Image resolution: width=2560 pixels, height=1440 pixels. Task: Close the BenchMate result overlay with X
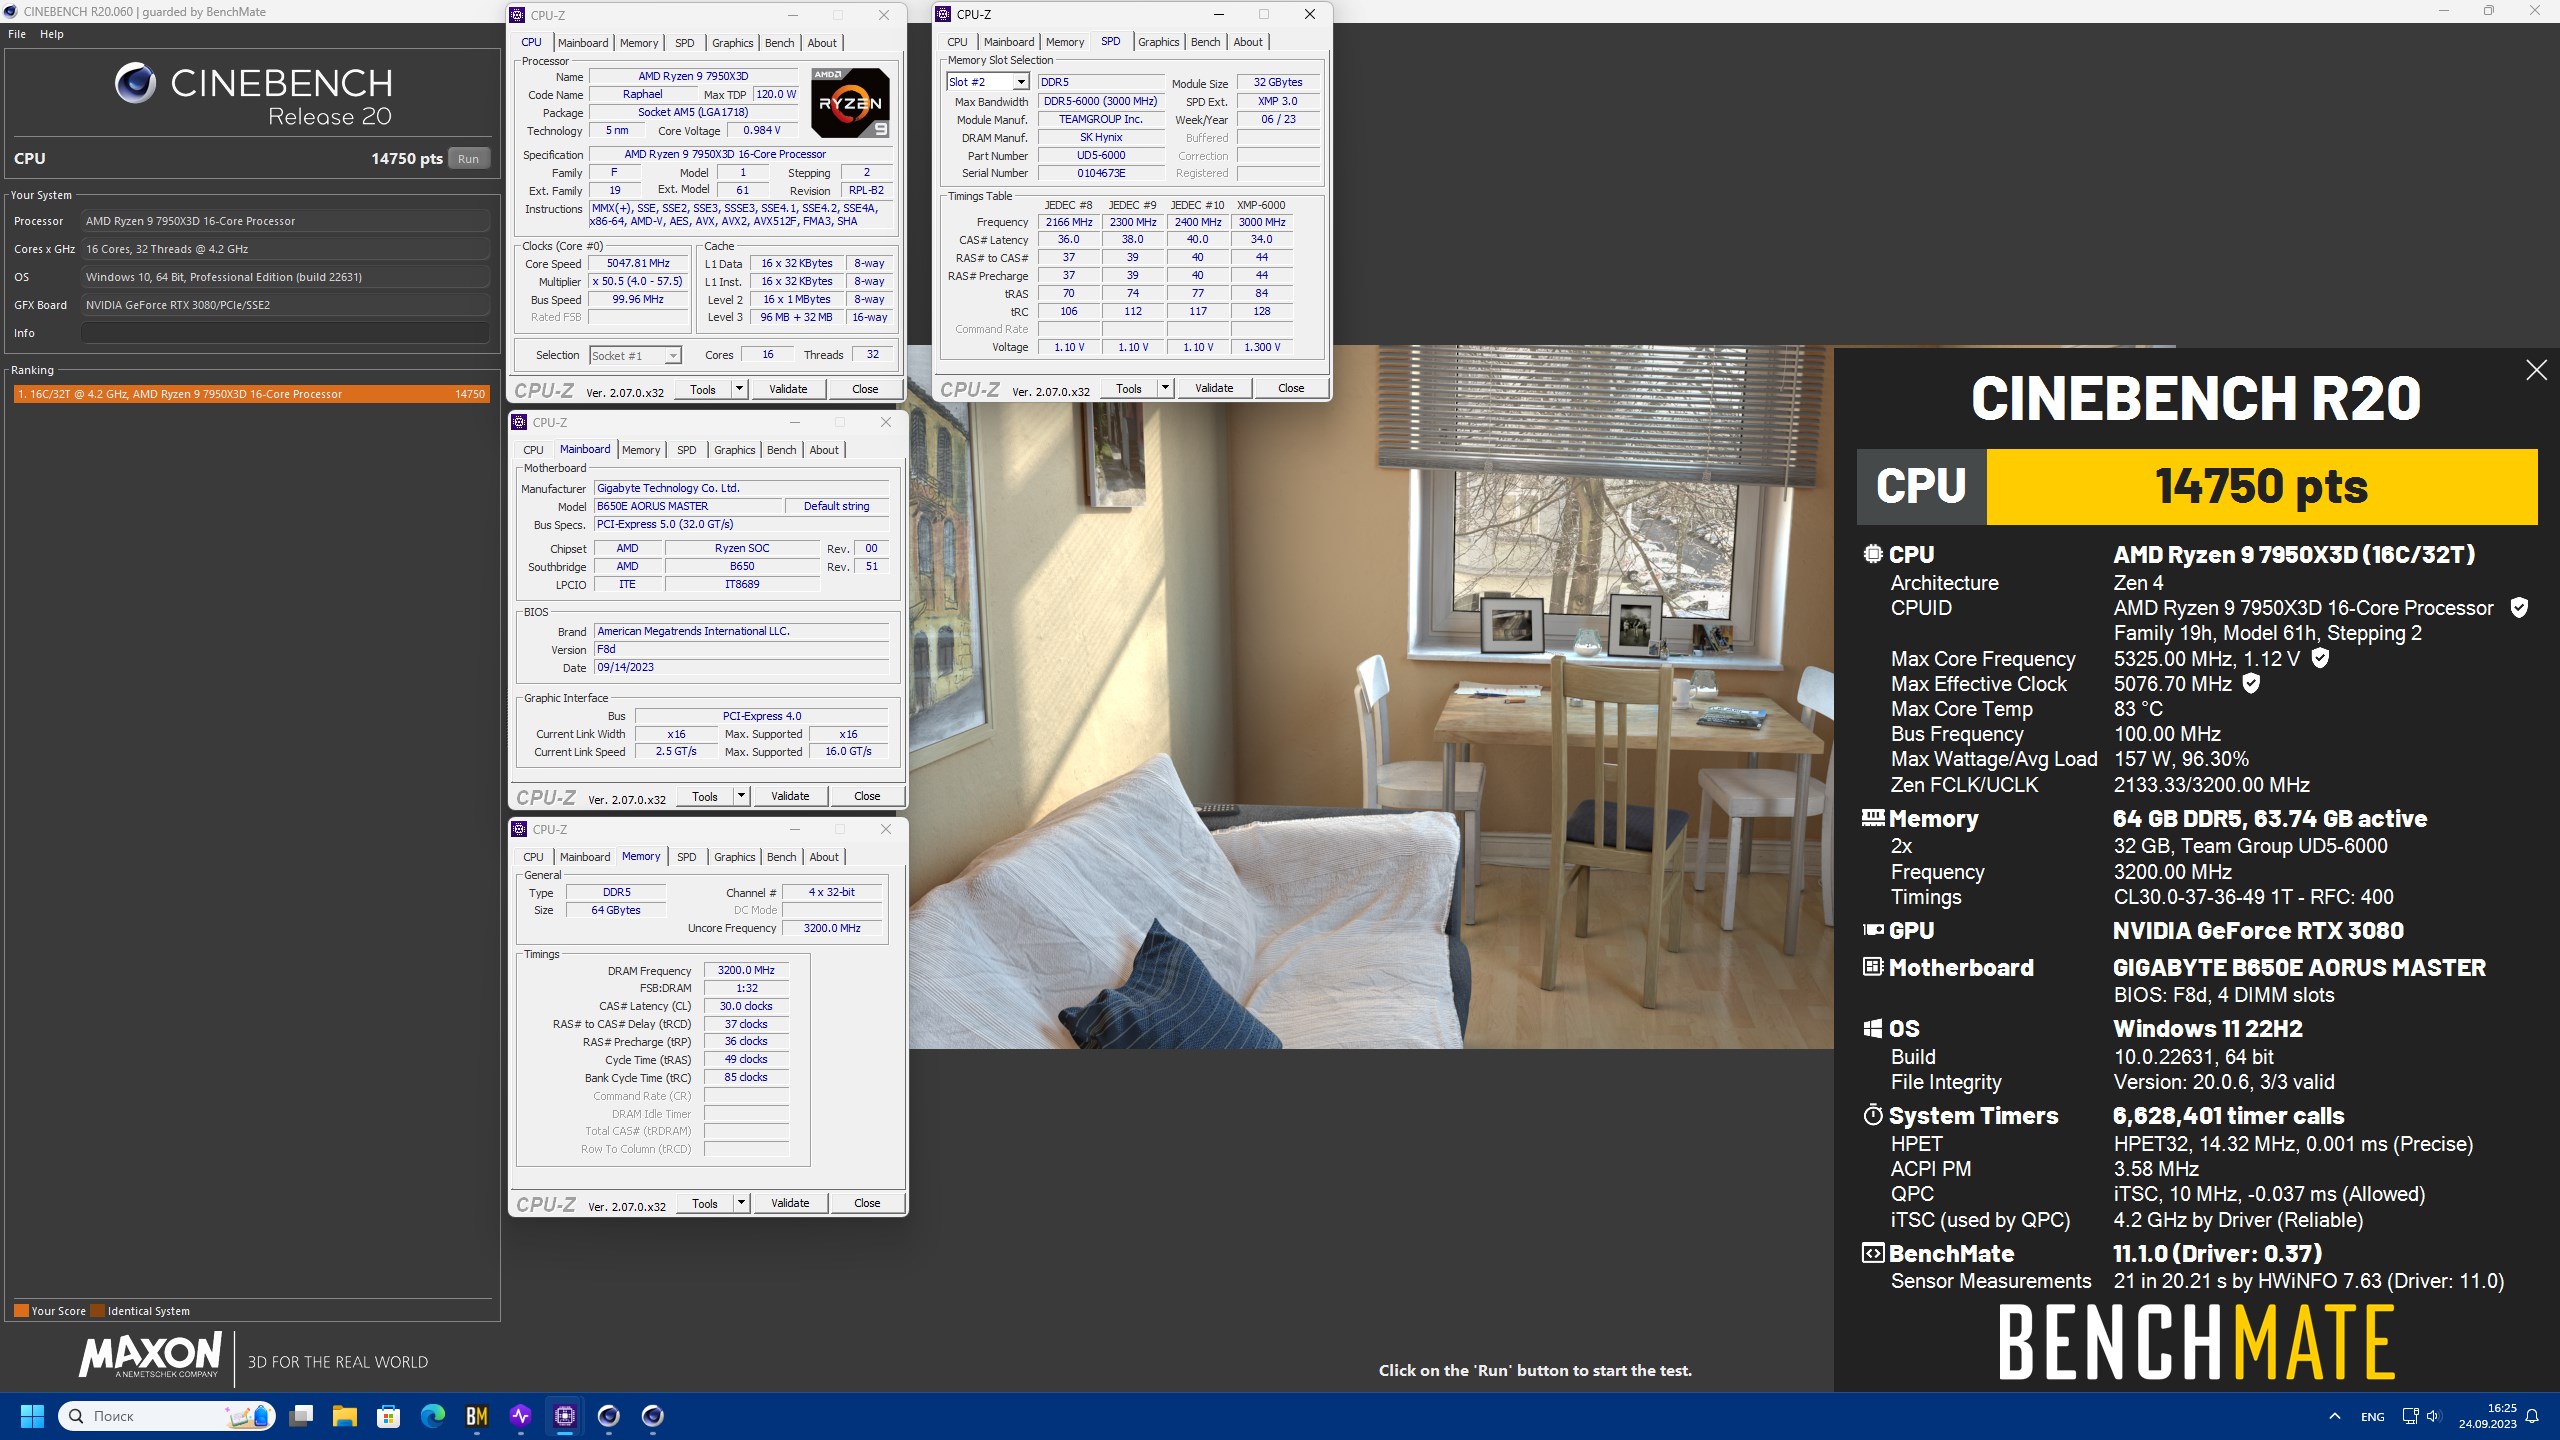(2536, 370)
